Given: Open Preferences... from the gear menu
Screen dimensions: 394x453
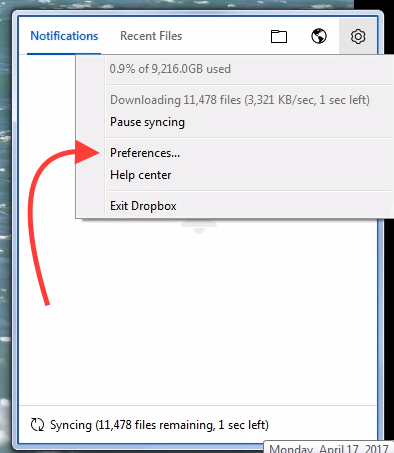Looking at the screenshot, I should click(145, 153).
